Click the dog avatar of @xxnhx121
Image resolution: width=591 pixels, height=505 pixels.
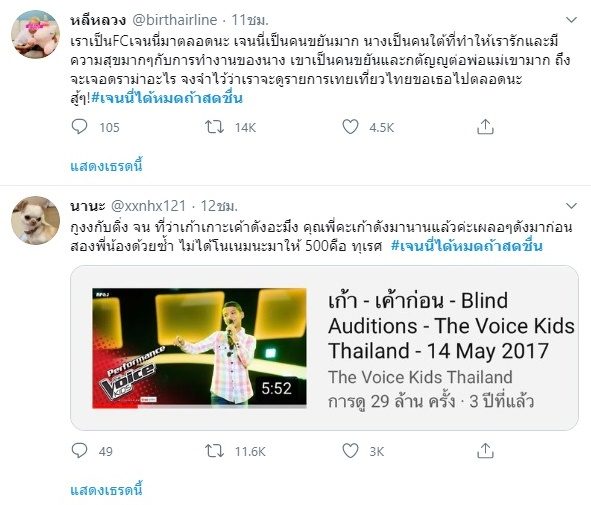point(35,220)
